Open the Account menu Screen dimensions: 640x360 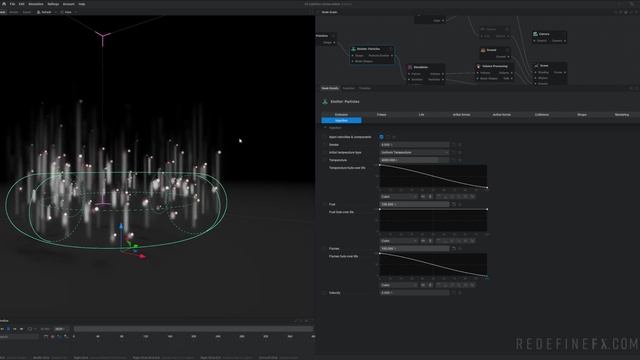tap(69, 4)
